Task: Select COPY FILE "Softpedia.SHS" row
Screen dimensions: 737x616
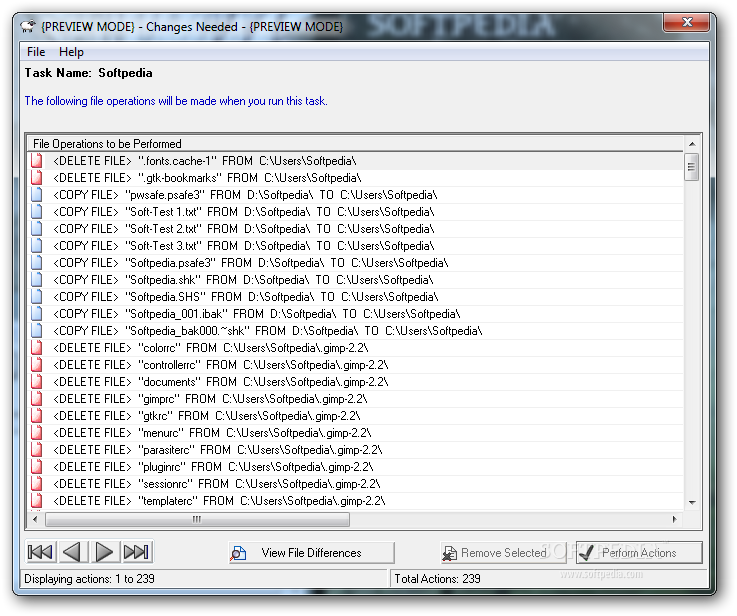Action: (x=355, y=296)
